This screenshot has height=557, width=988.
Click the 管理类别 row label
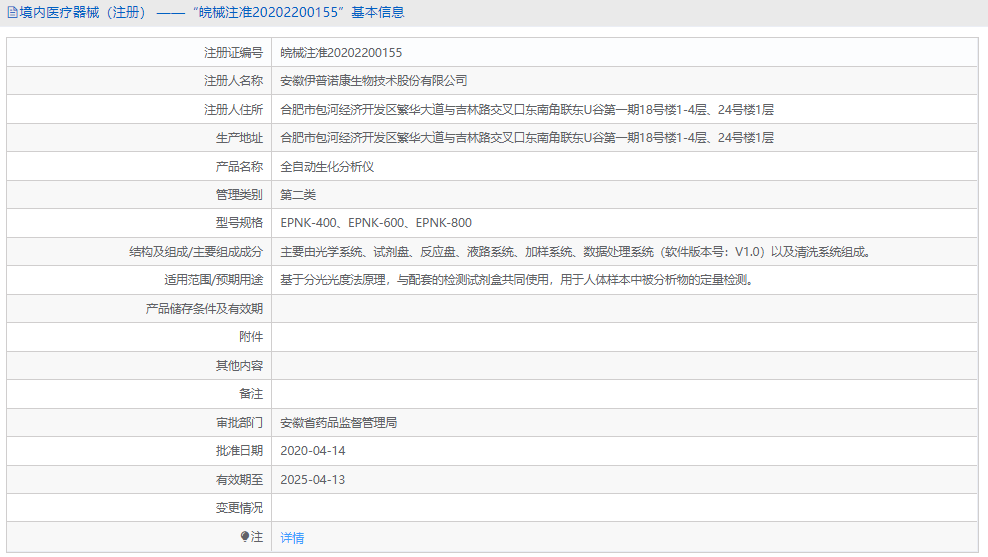[x=239, y=195]
